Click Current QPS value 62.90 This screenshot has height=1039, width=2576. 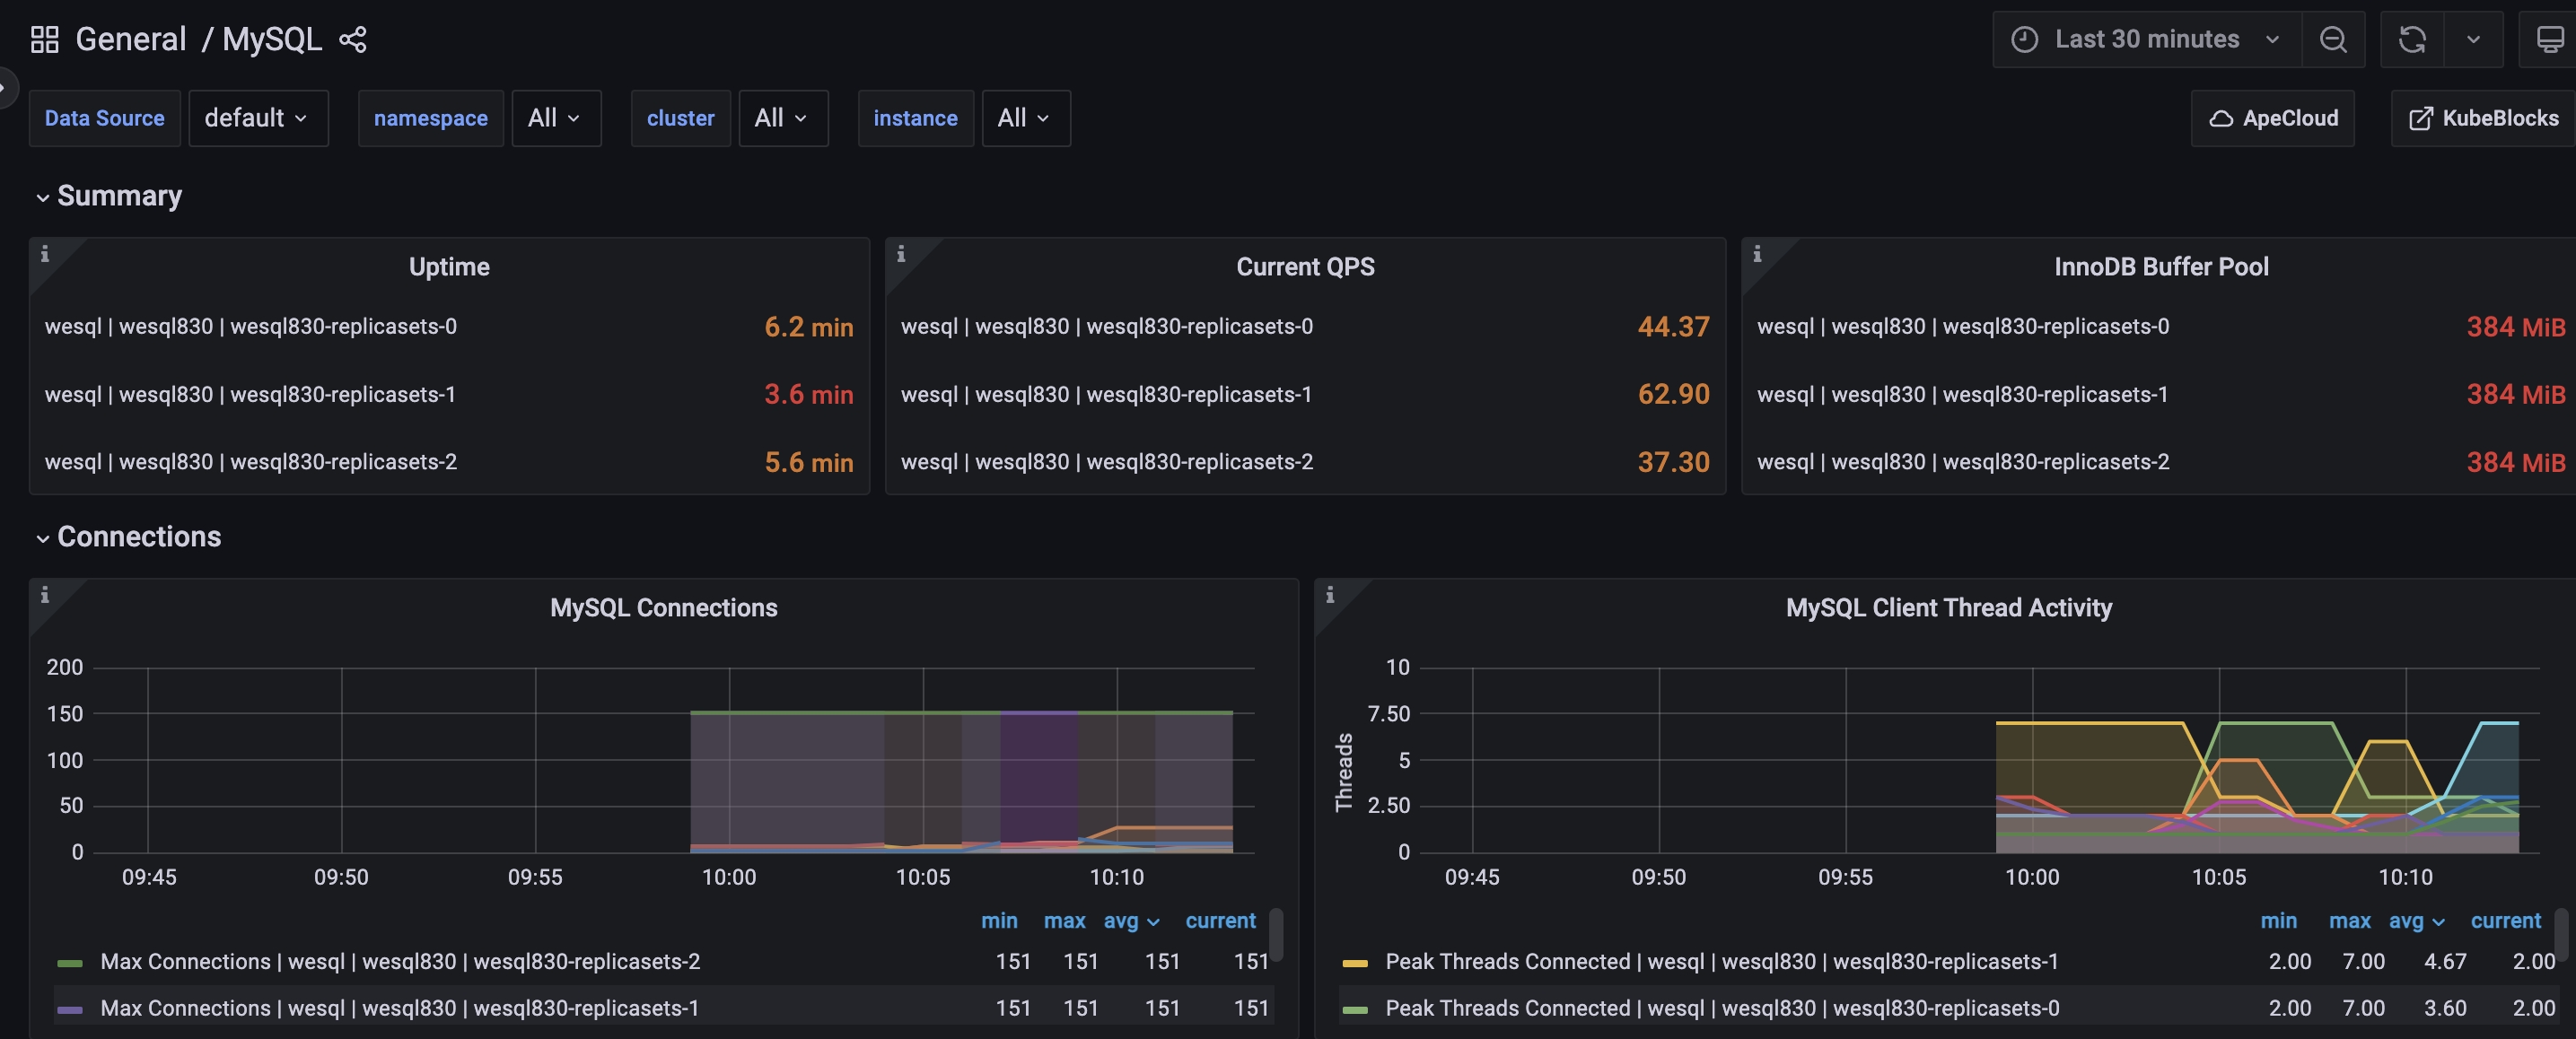coord(1673,395)
